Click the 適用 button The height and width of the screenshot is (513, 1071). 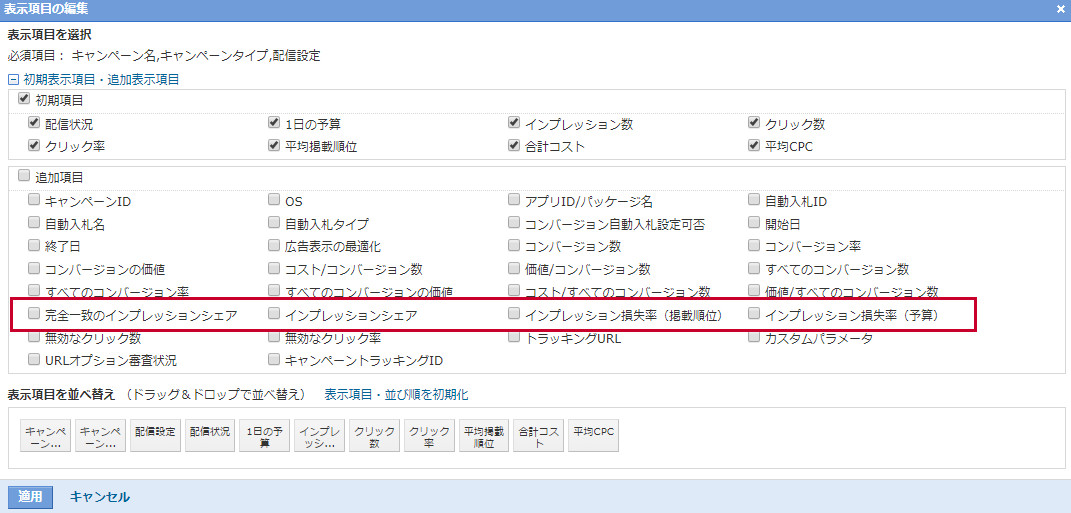[x=29, y=497]
